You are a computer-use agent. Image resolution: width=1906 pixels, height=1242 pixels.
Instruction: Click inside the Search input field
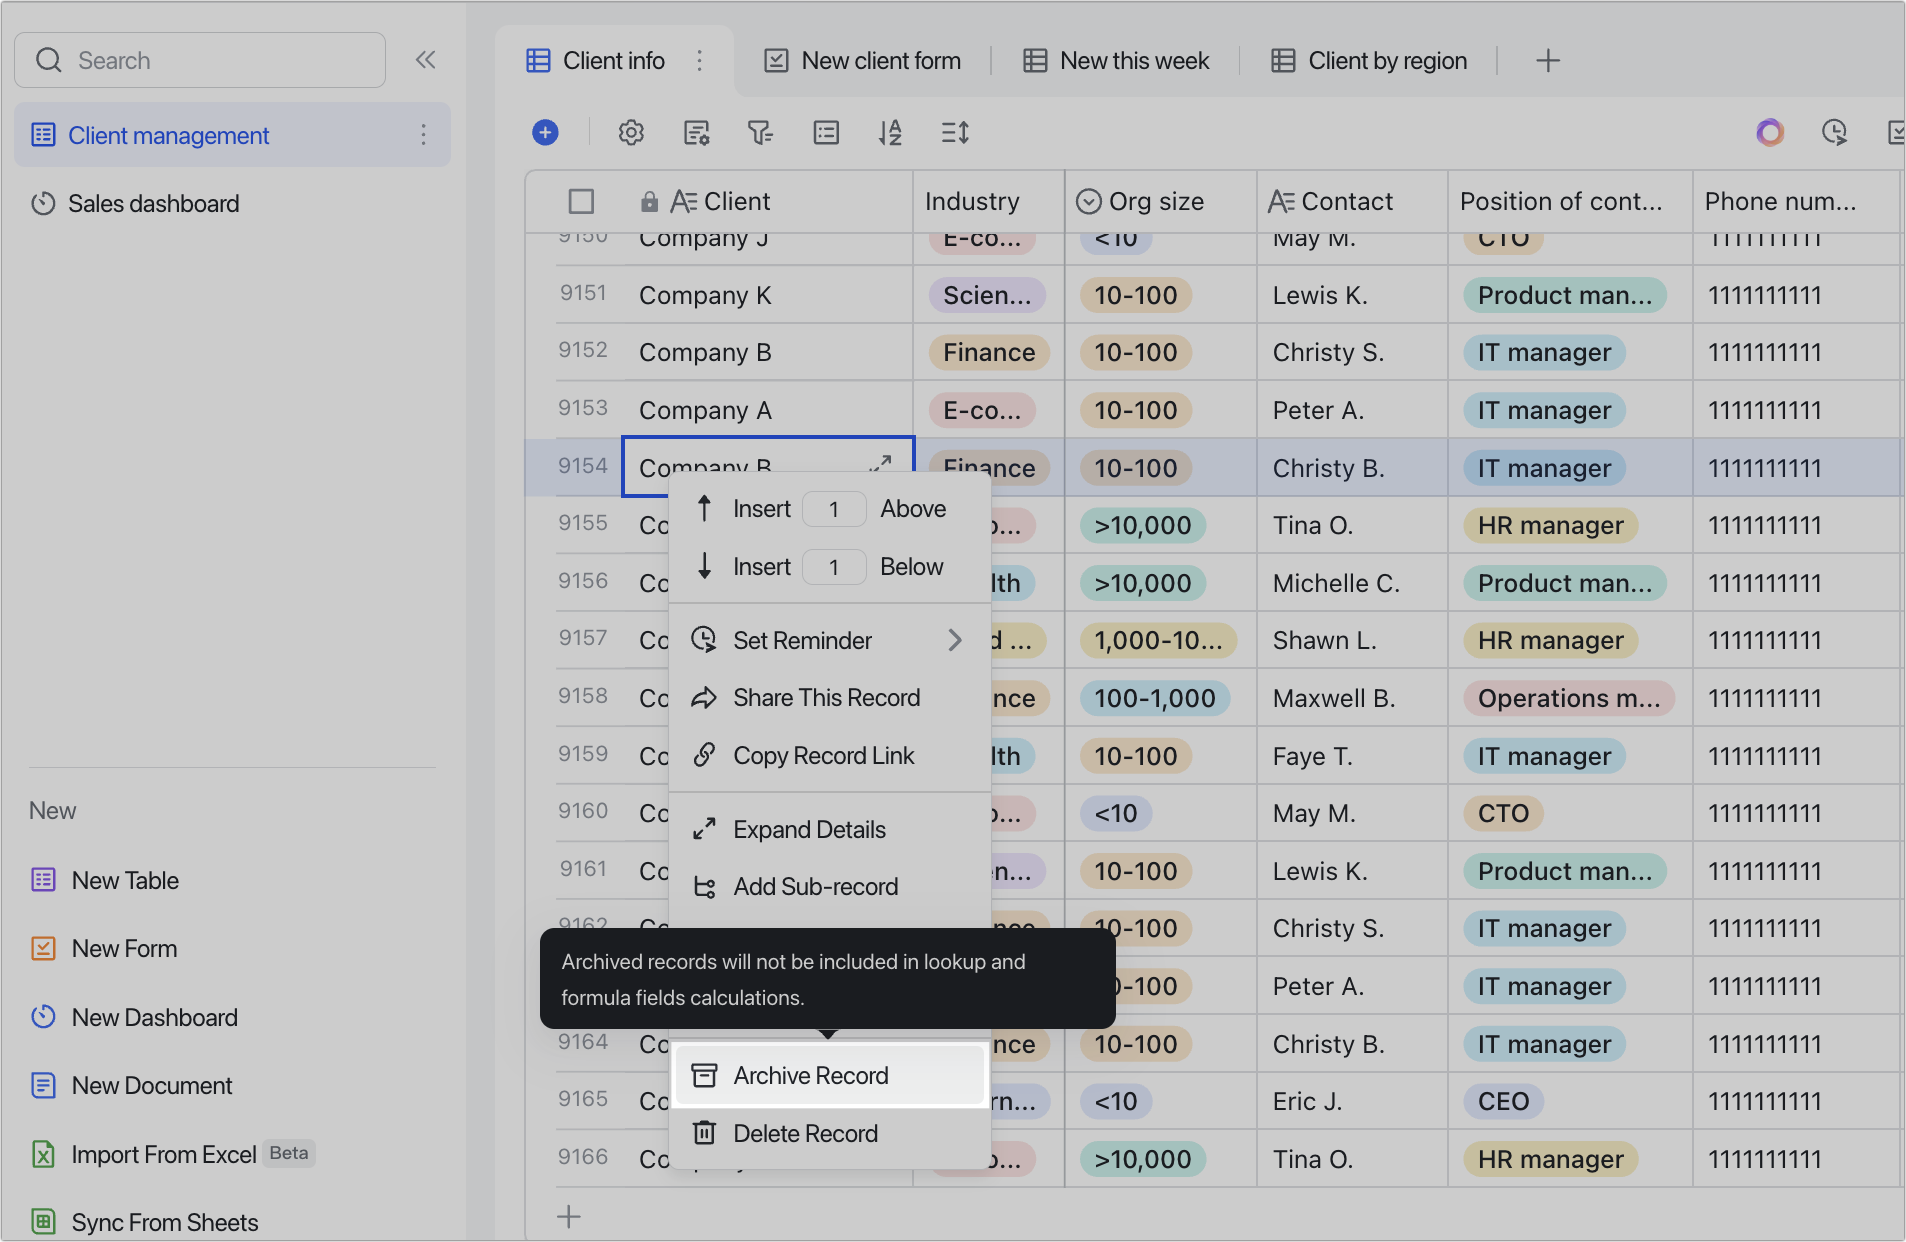200,60
